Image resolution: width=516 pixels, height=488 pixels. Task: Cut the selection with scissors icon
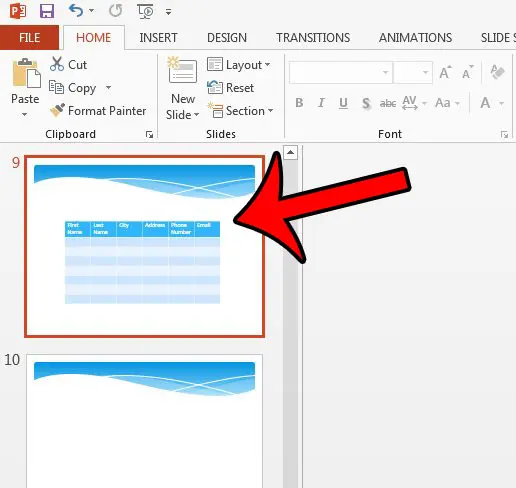68,64
